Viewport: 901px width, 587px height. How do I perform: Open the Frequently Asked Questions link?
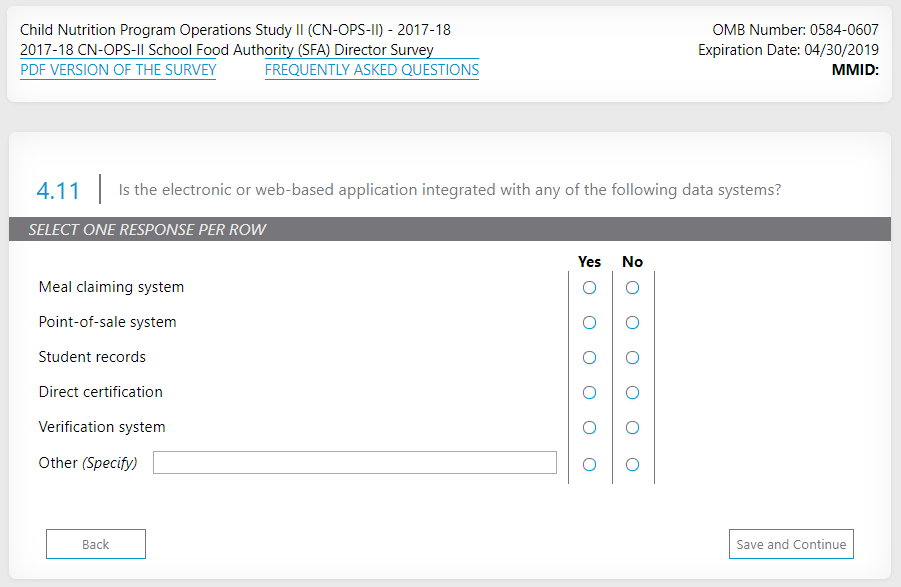tap(372, 70)
